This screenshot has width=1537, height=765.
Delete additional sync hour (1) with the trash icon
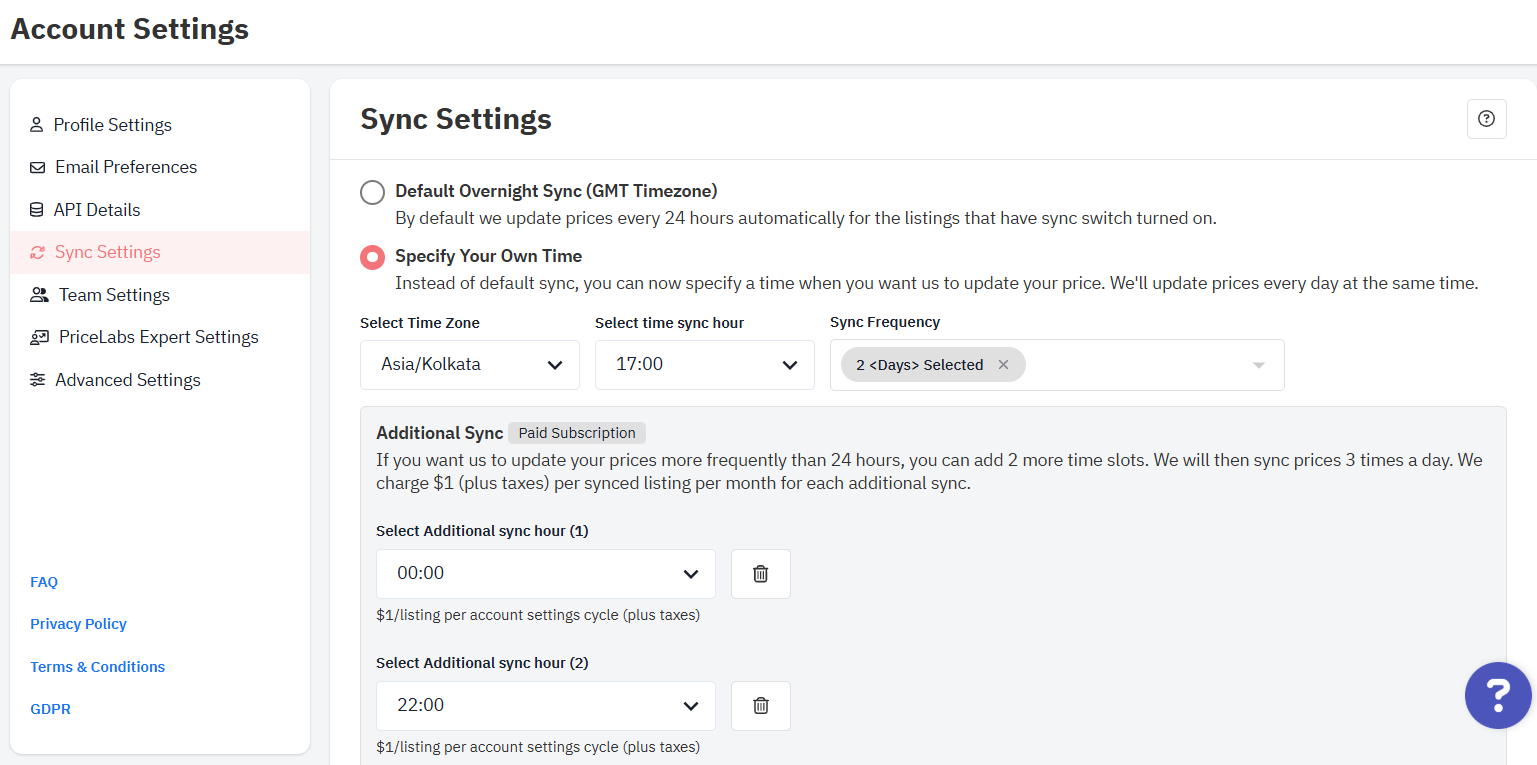[x=760, y=574]
